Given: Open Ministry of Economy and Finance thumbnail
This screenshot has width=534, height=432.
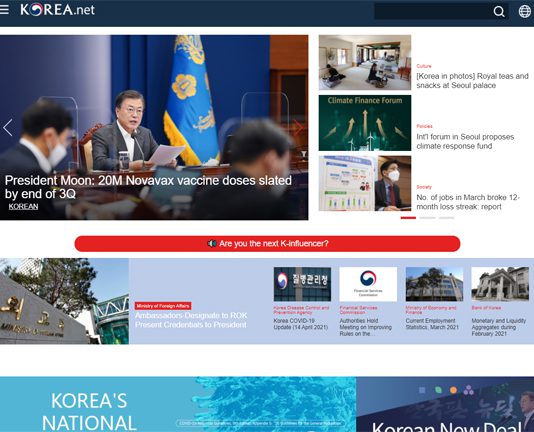Looking at the screenshot, I should (x=434, y=284).
